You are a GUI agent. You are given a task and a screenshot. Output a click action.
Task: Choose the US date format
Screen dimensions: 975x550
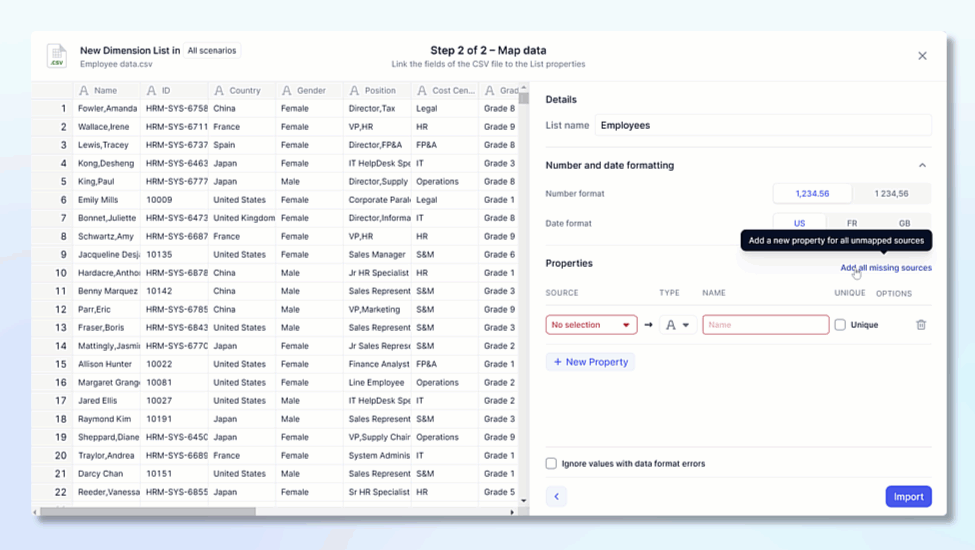[x=799, y=222]
